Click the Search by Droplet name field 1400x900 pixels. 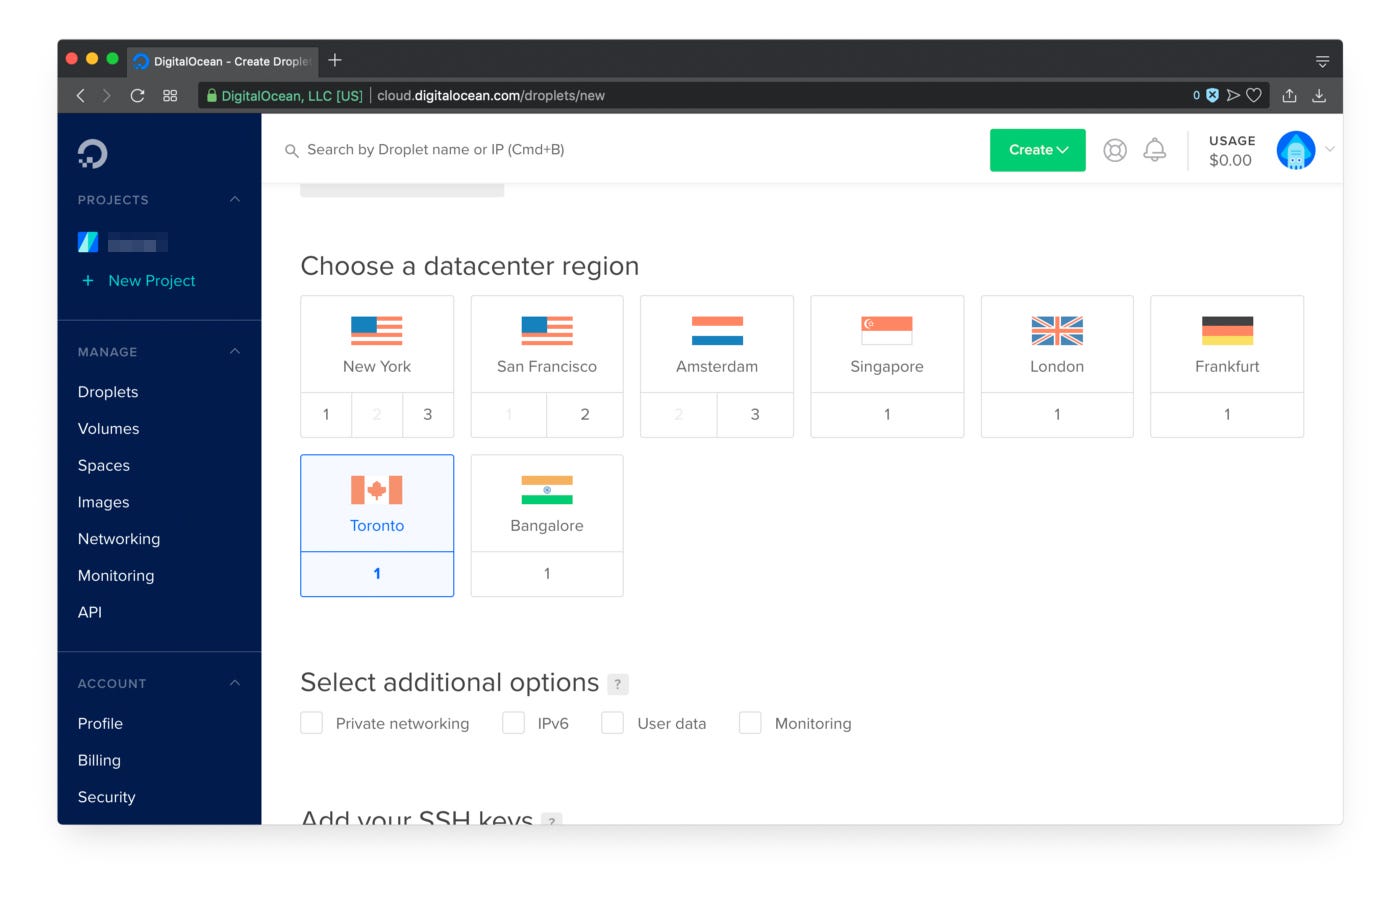(435, 150)
